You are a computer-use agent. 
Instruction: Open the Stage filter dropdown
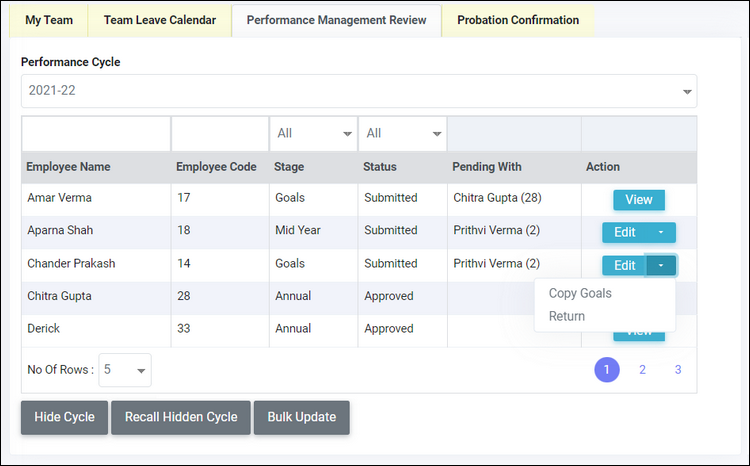click(313, 133)
